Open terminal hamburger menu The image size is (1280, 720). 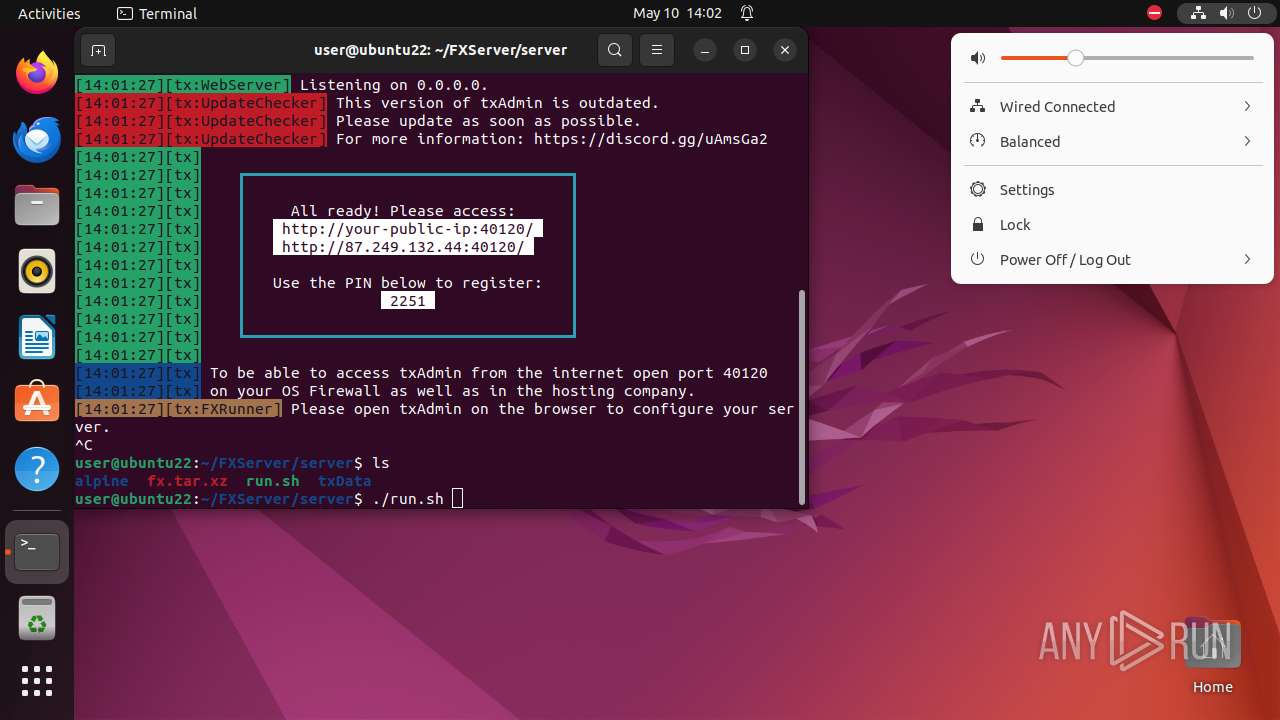point(656,50)
